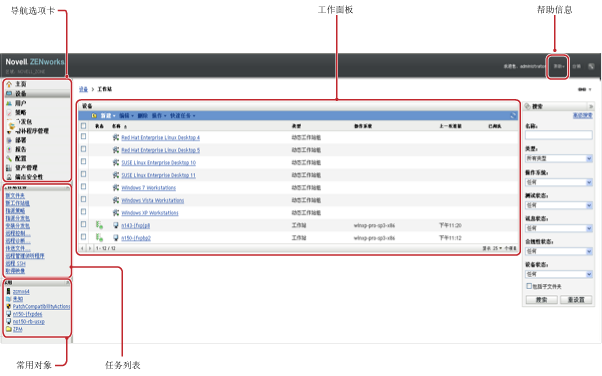Click 删除 on the devices toolbar

(142, 116)
